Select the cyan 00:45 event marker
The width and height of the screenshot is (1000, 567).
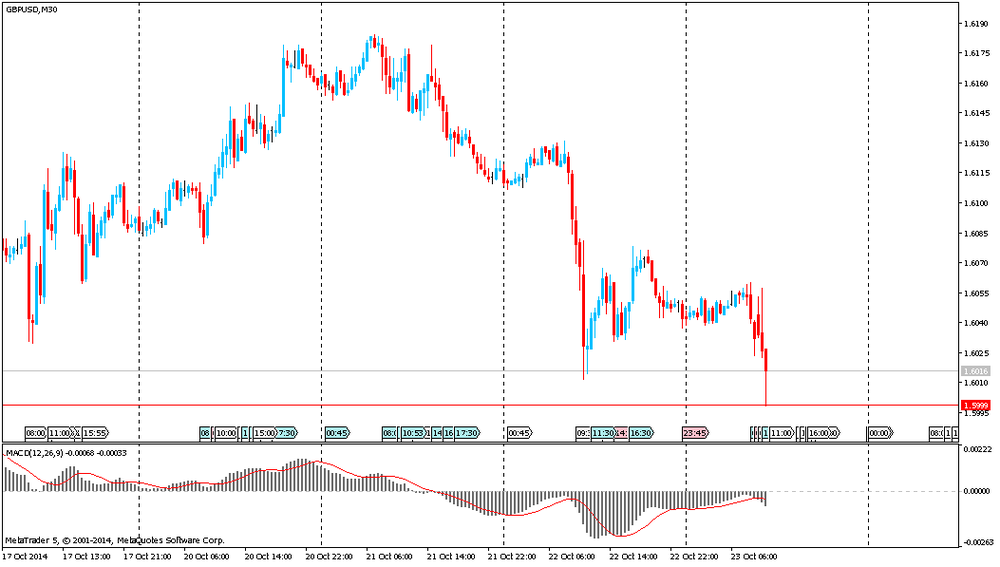[337, 433]
